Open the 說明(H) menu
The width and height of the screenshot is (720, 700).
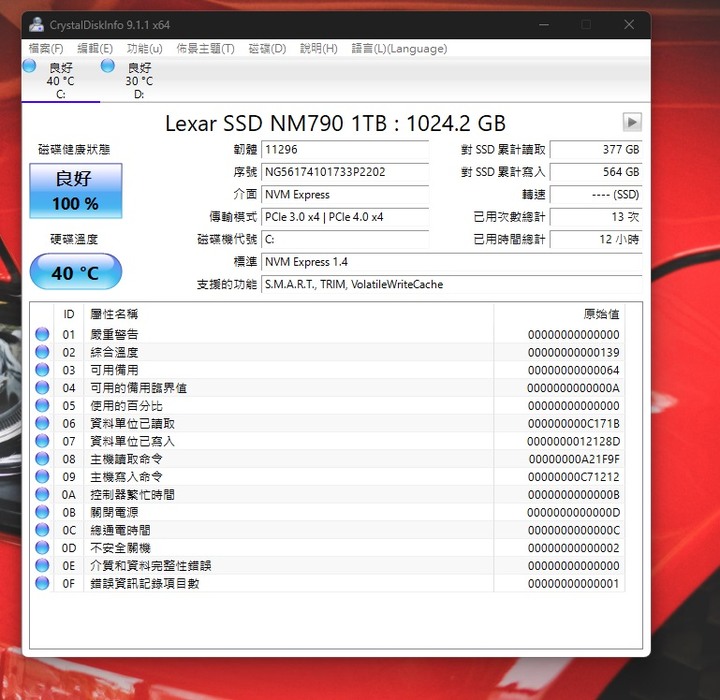(x=319, y=49)
